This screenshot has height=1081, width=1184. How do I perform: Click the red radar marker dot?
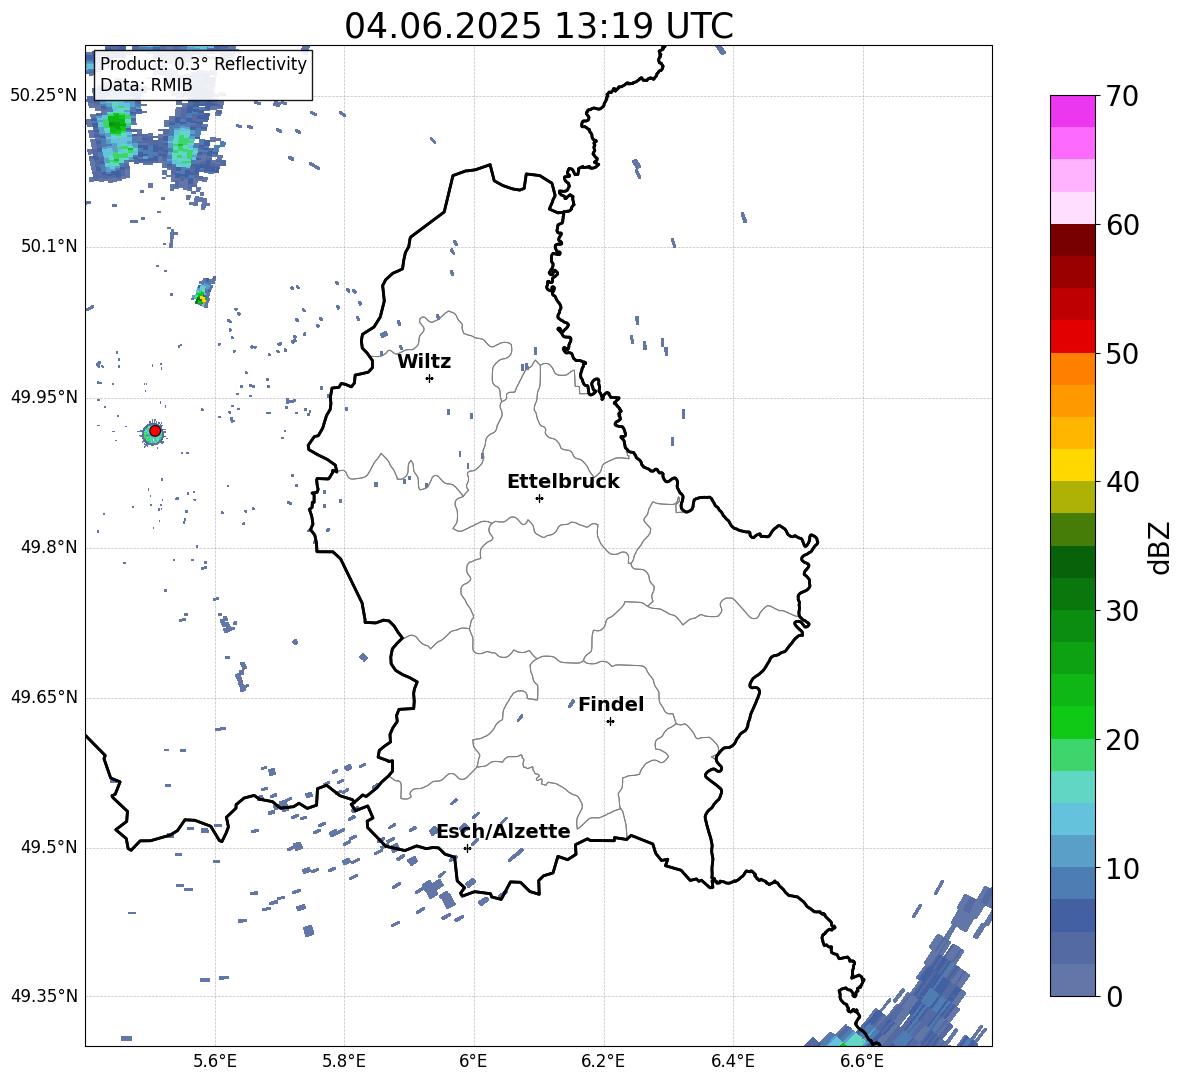pyautogui.click(x=155, y=431)
